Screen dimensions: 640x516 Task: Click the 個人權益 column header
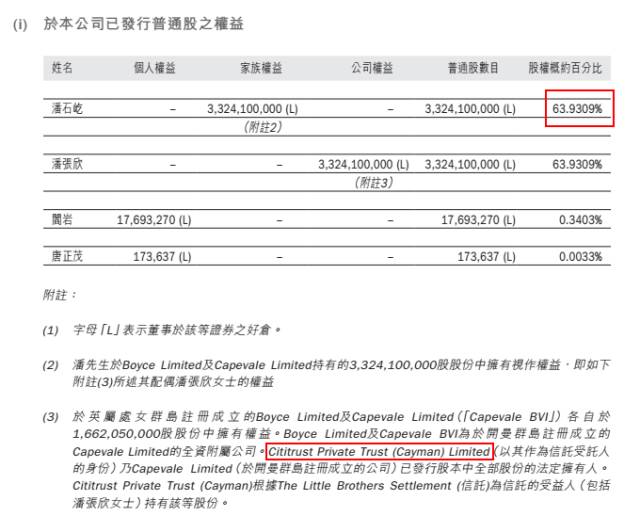tap(155, 67)
